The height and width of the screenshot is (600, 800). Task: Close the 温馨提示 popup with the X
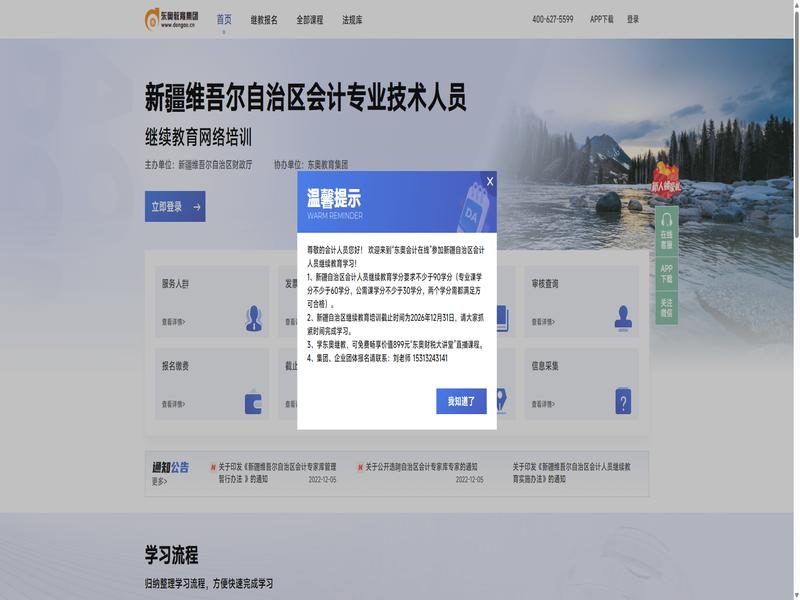point(489,181)
